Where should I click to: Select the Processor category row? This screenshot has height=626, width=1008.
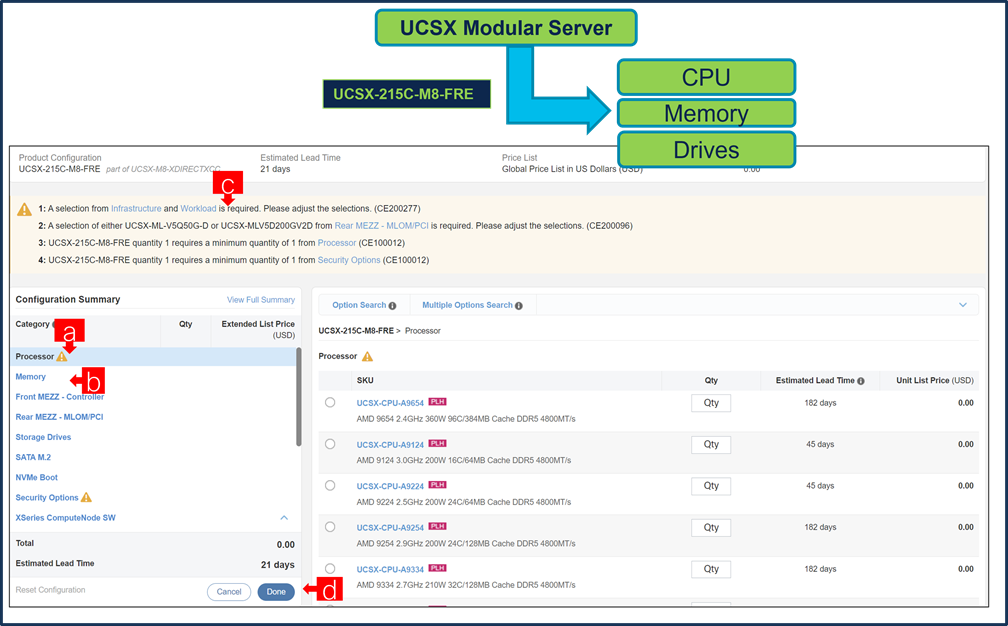pyautogui.click(x=153, y=357)
